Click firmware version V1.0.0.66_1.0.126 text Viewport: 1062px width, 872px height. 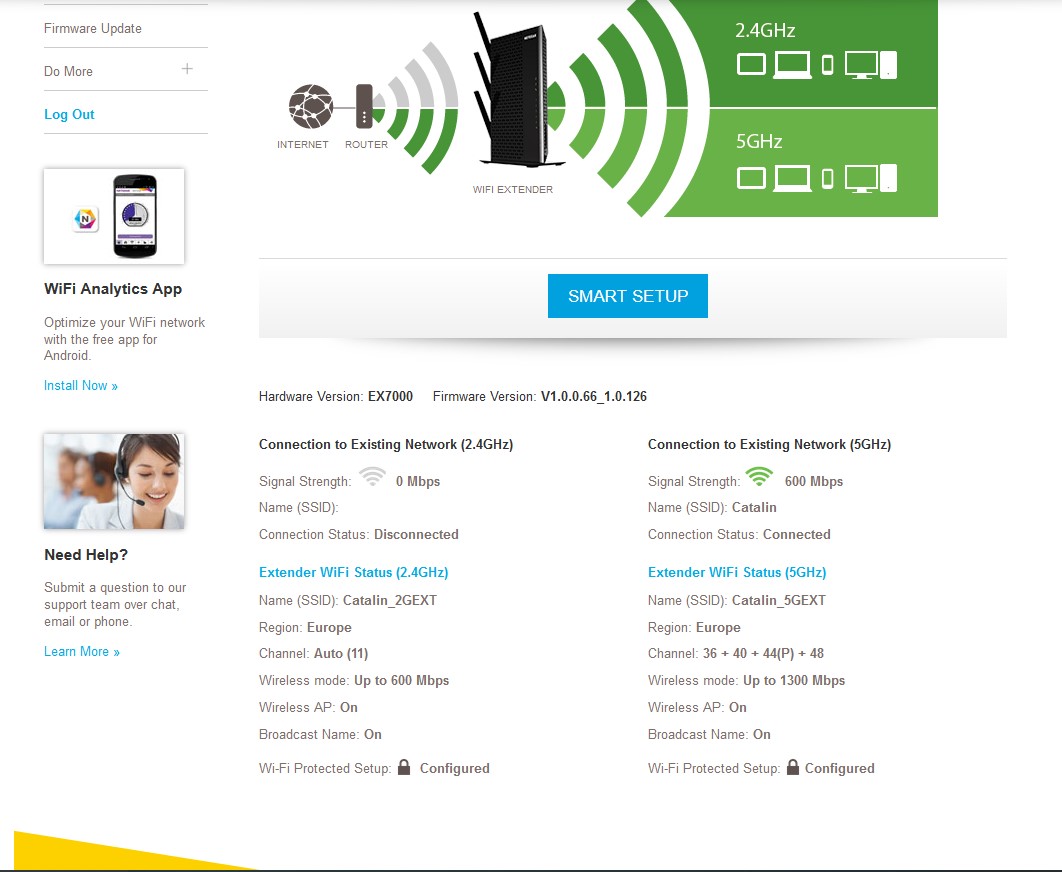coord(594,396)
